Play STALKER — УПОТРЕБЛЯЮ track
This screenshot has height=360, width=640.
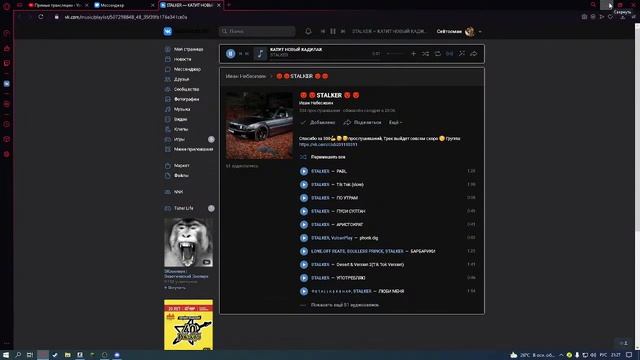pos(304,278)
